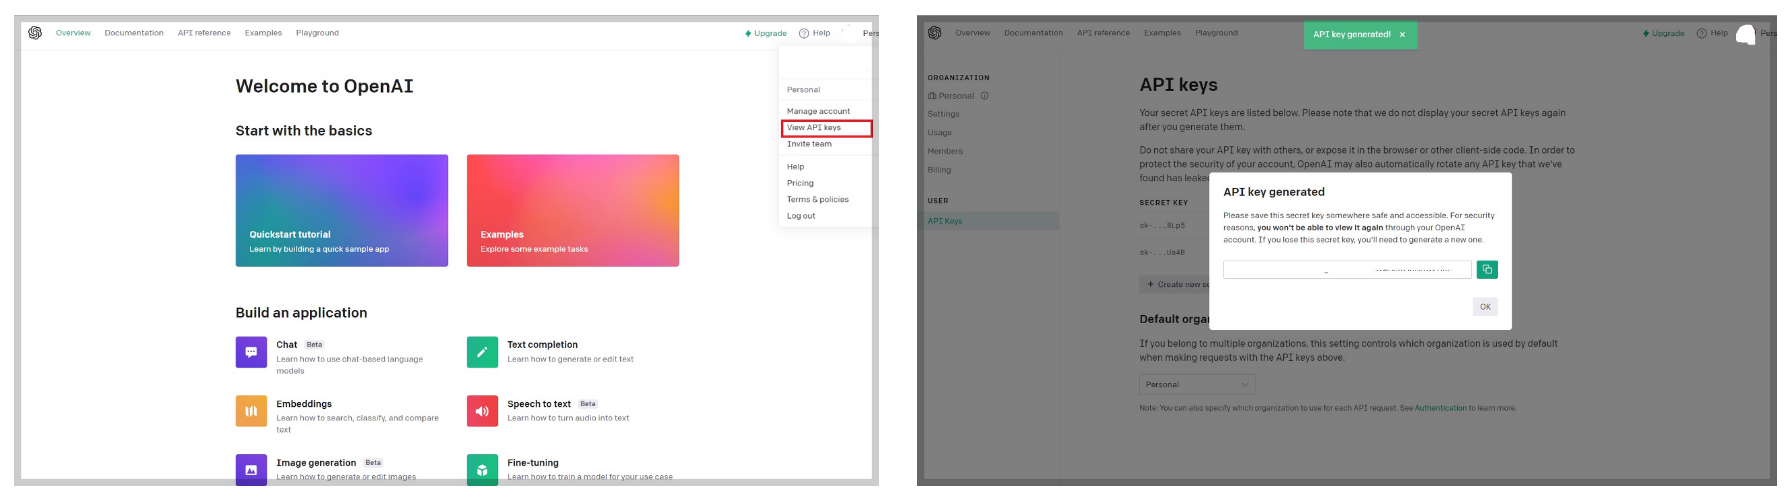Select secret key row 'sk-...Ua4B'
Image resolution: width=1791 pixels, height=500 pixels.
[x=1162, y=252]
